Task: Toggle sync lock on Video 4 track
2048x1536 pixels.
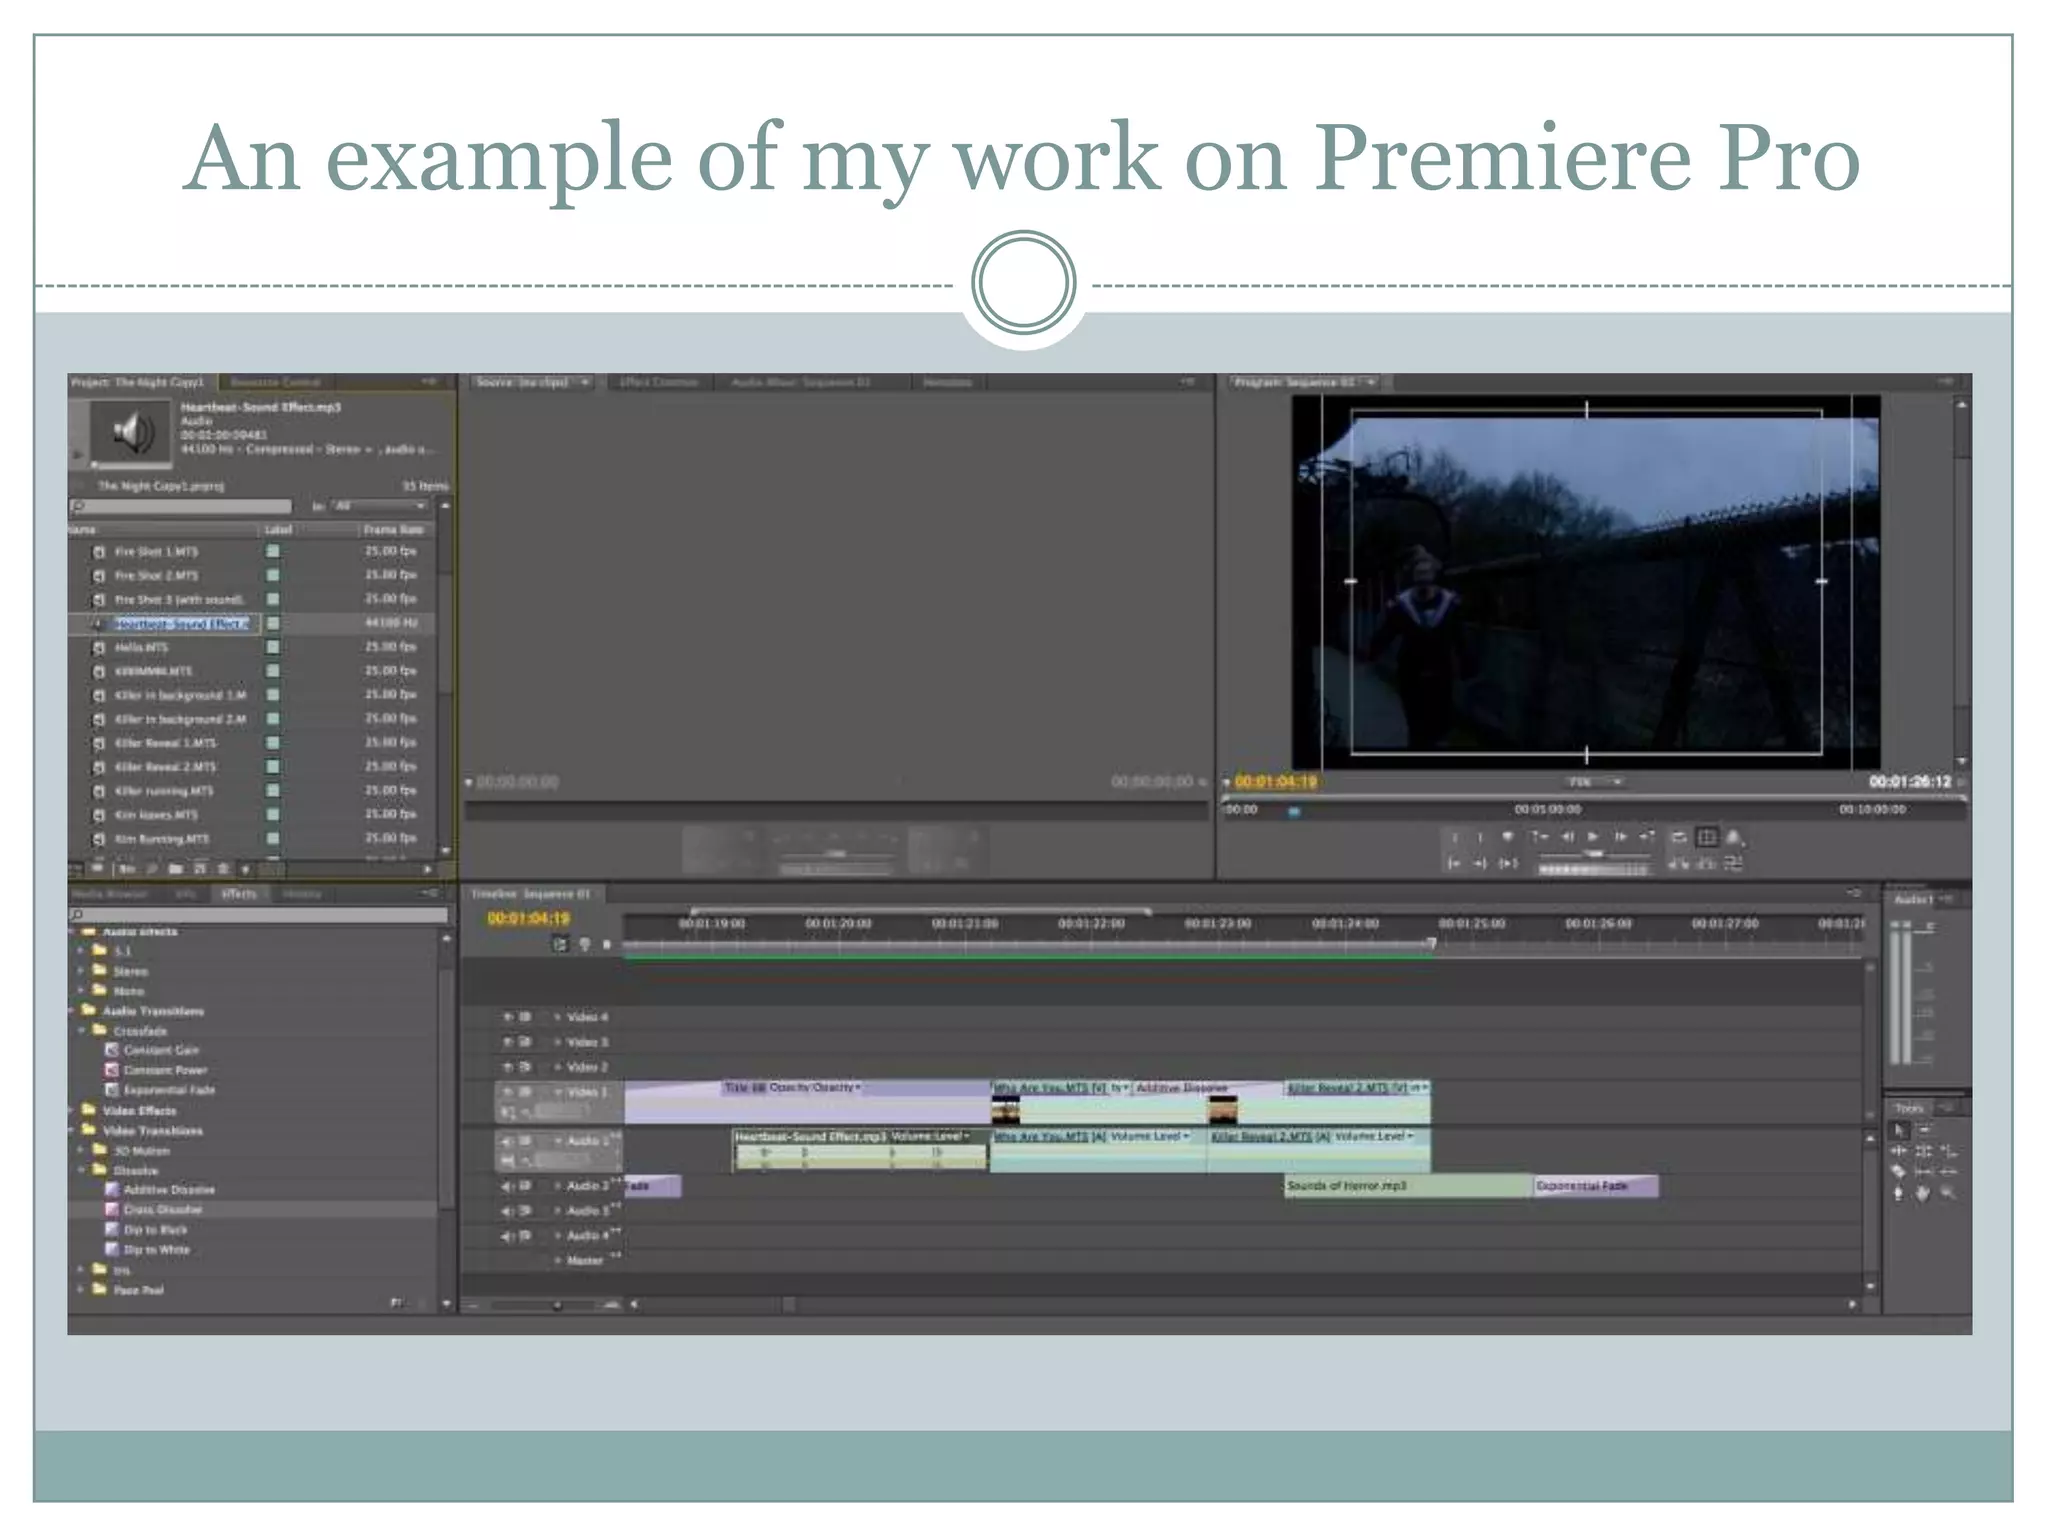Action: (526, 1017)
